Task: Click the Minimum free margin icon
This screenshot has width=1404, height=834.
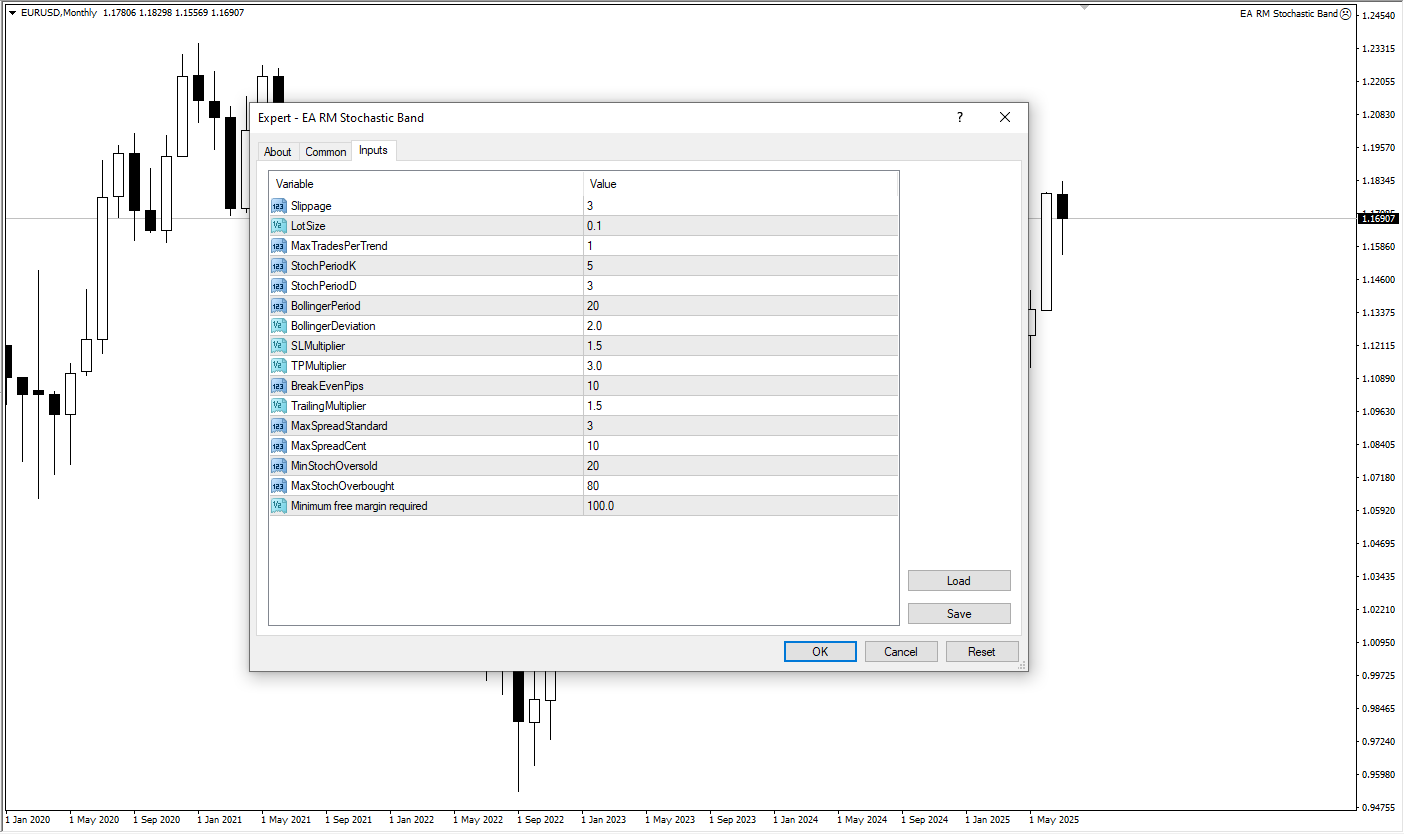Action: 278,506
